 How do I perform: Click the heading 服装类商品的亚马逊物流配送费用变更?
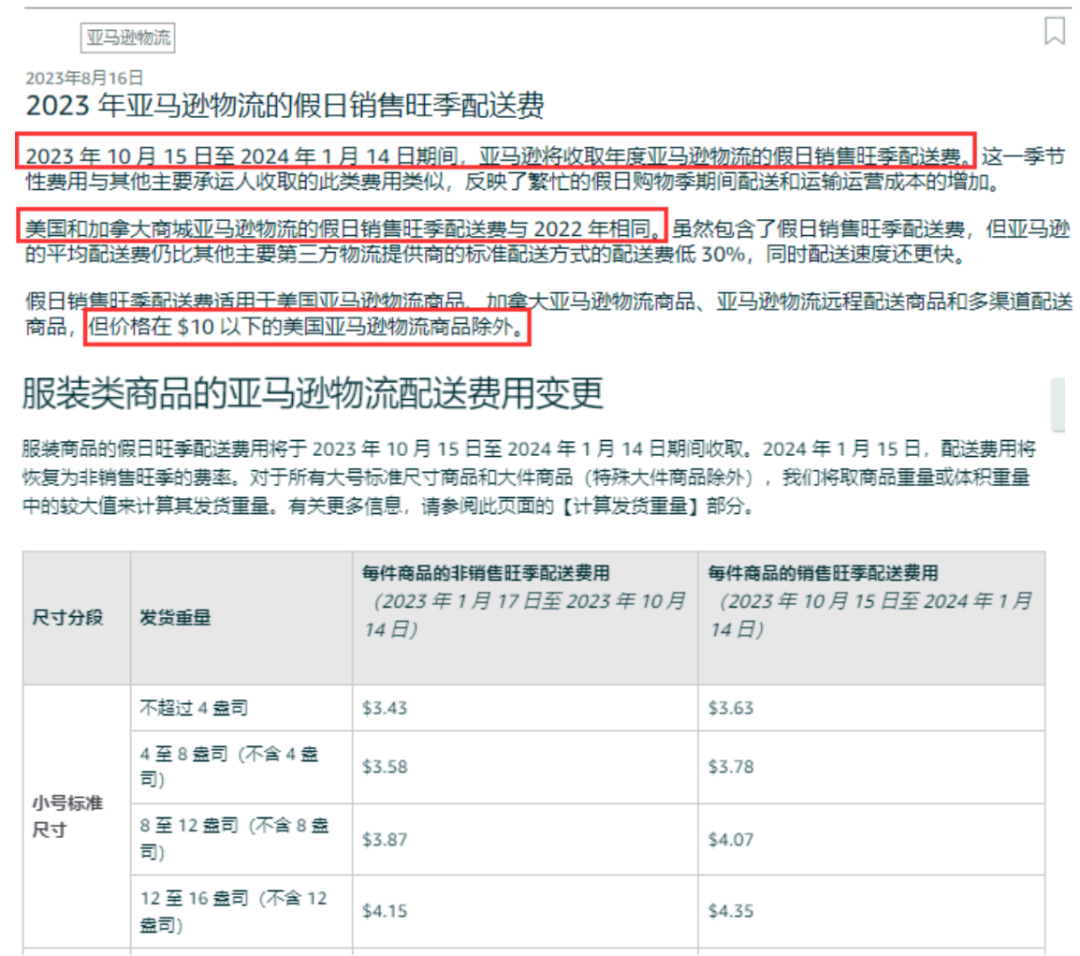[313, 394]
